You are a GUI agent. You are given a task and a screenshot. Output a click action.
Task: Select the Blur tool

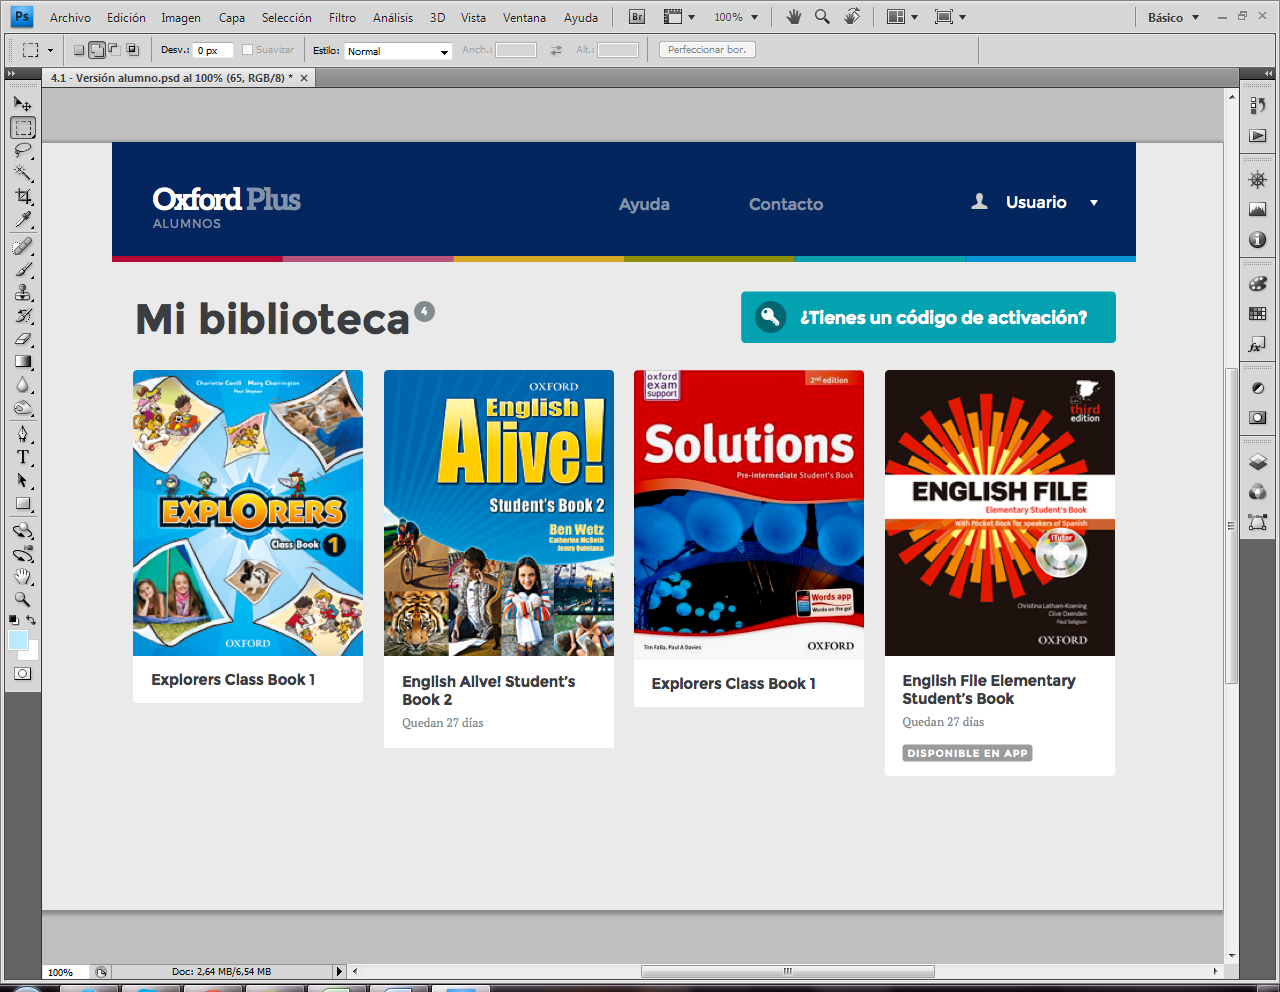[23, 385]
